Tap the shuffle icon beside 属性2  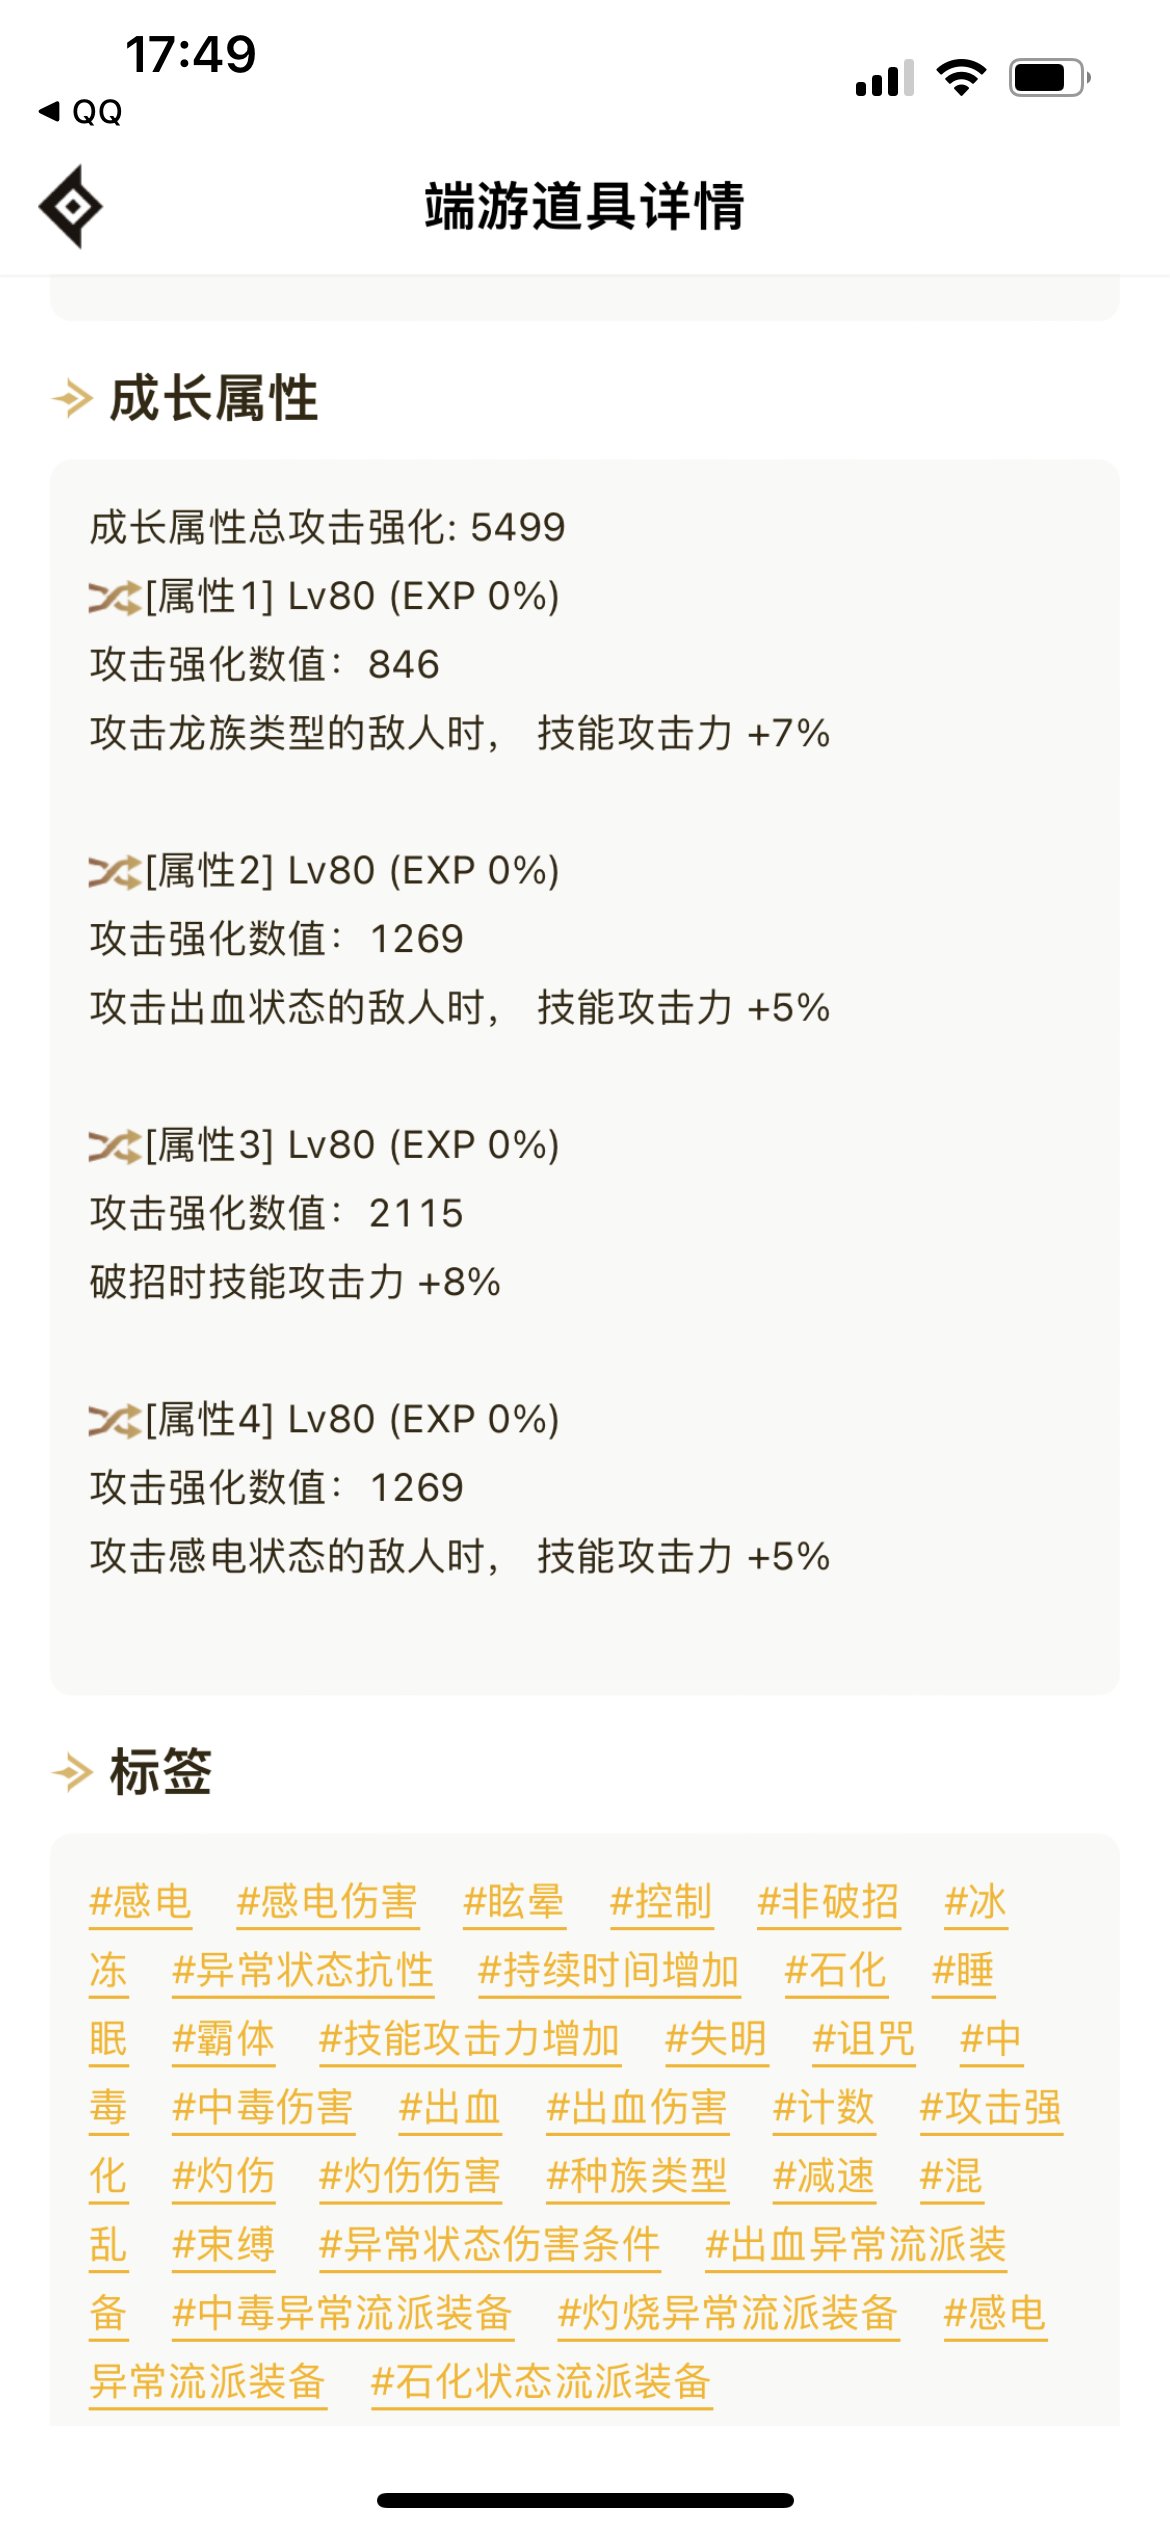click(x=114, y=872)
